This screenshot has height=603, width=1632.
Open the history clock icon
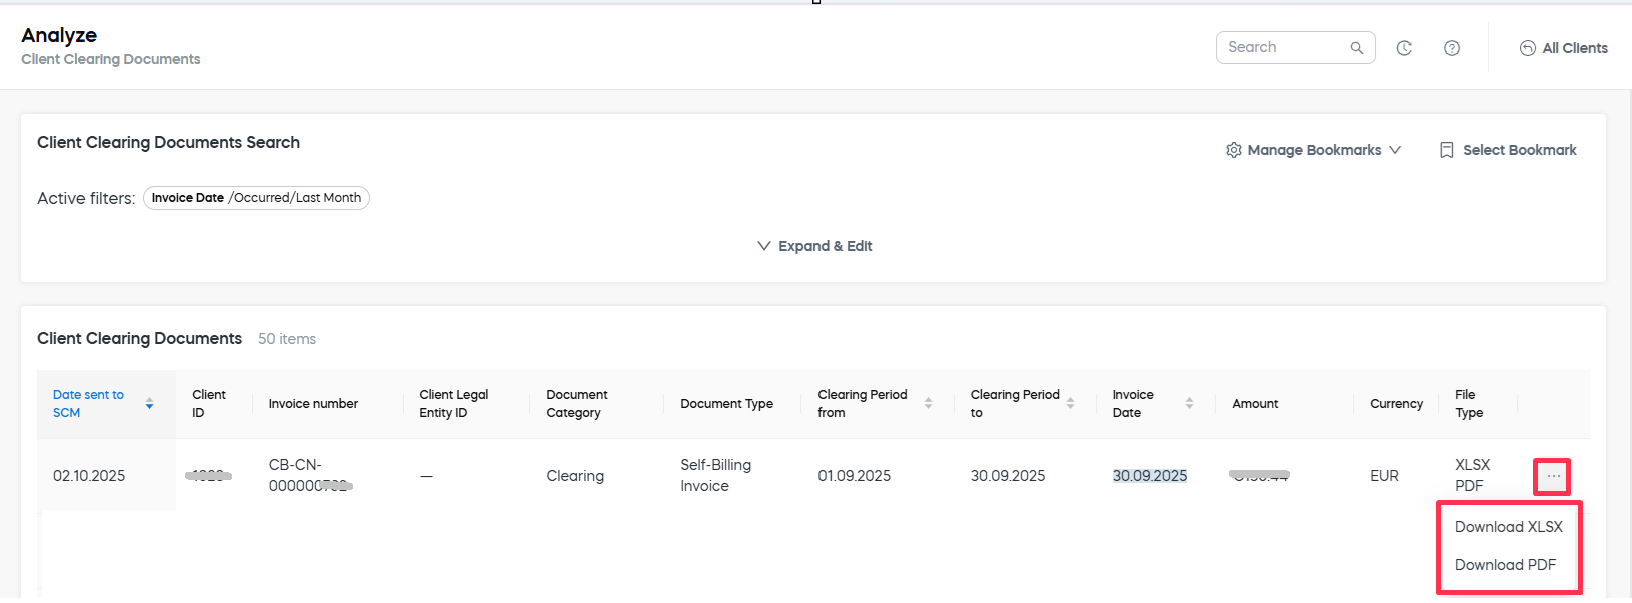(1404, 48)
